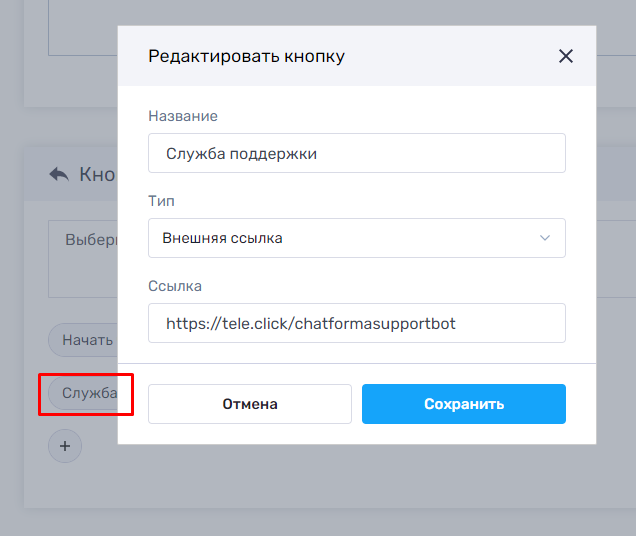Click the Ссылка field label
This screenshot has width=636, height=536.
pyautogui.click(x=175, y=286)
